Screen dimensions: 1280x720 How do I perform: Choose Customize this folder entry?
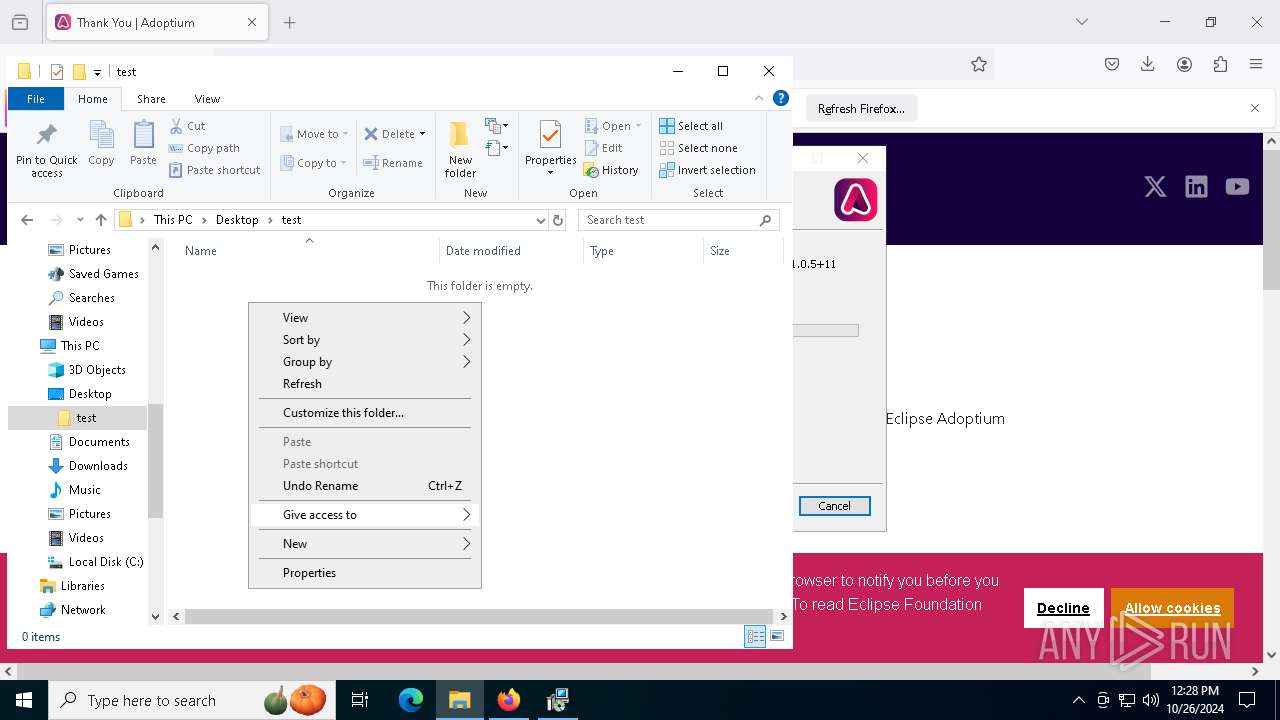pyautogui.click(x=365, y=413)
